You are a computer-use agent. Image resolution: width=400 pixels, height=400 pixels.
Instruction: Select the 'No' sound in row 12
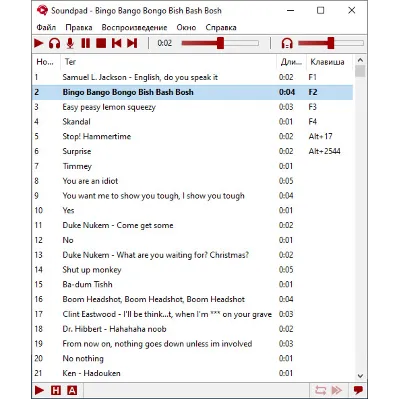click(x=193, y=240)
